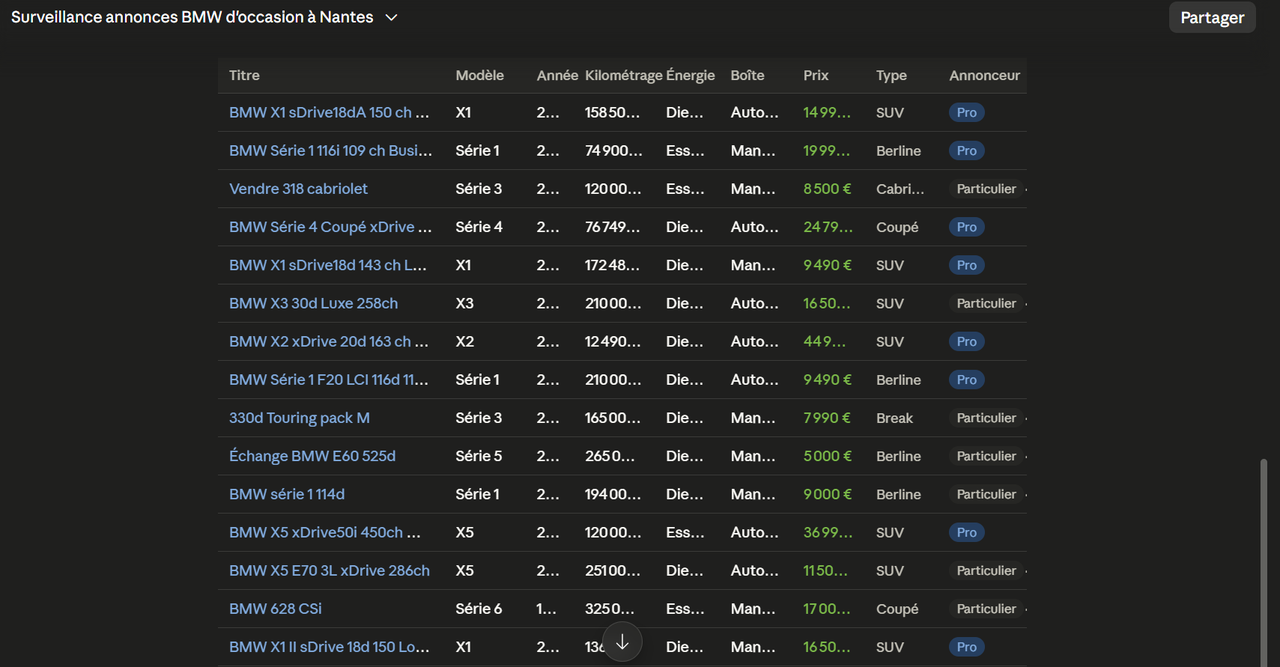Click the 5 000 € price in the E60 525d row
The width and height of the screenshot is (1280, 667).
pos(828,456)
